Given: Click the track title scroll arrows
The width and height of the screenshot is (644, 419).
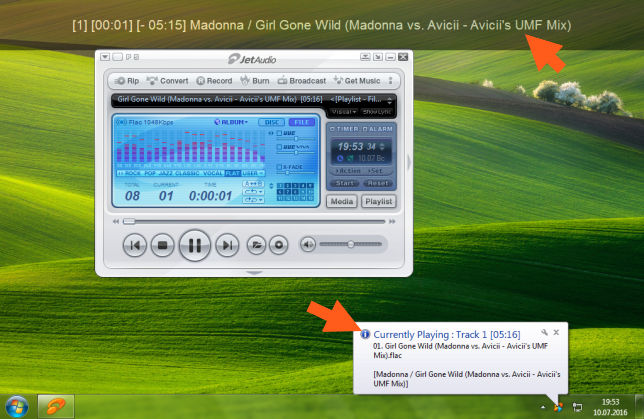Looking at the screenshot, I should 389,99.
